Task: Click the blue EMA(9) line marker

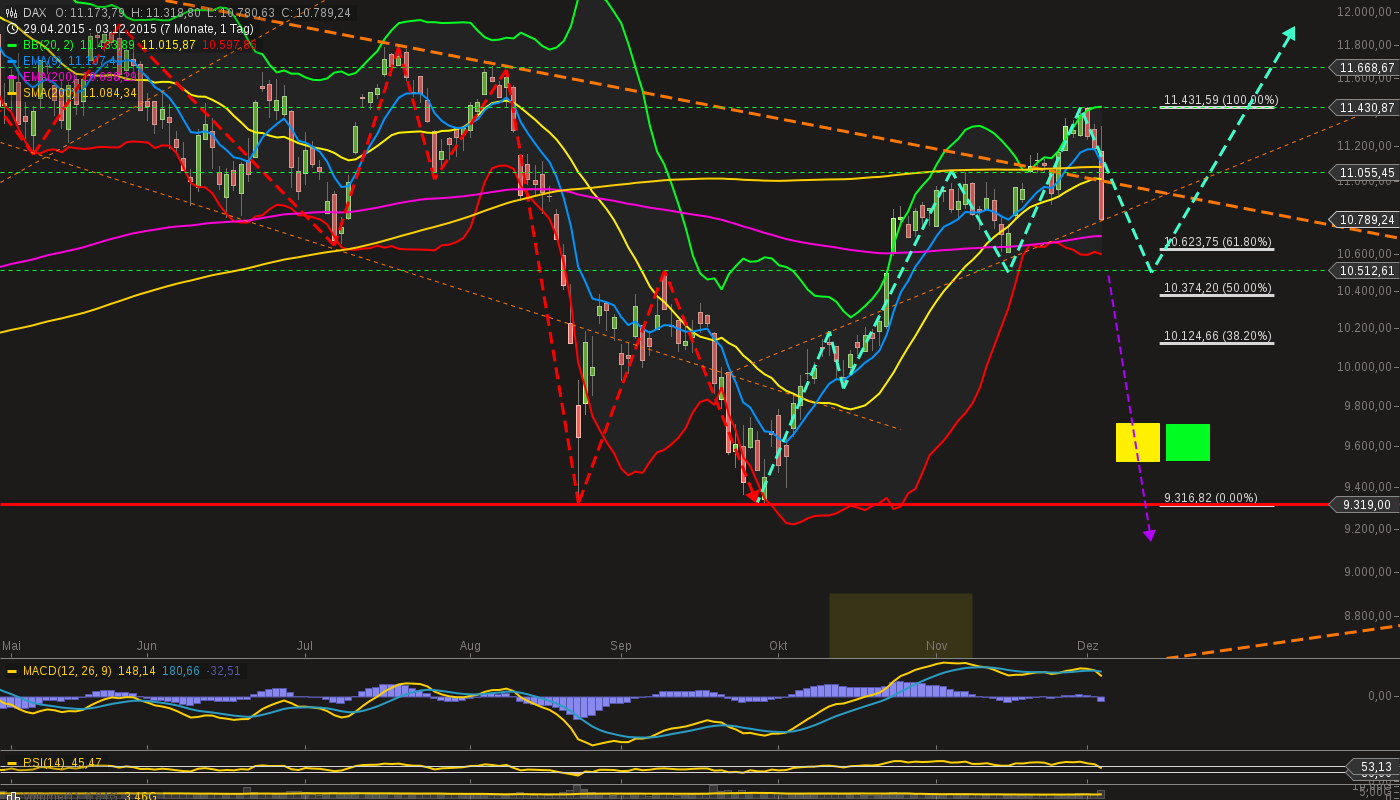Action: [x=12, y=61]
